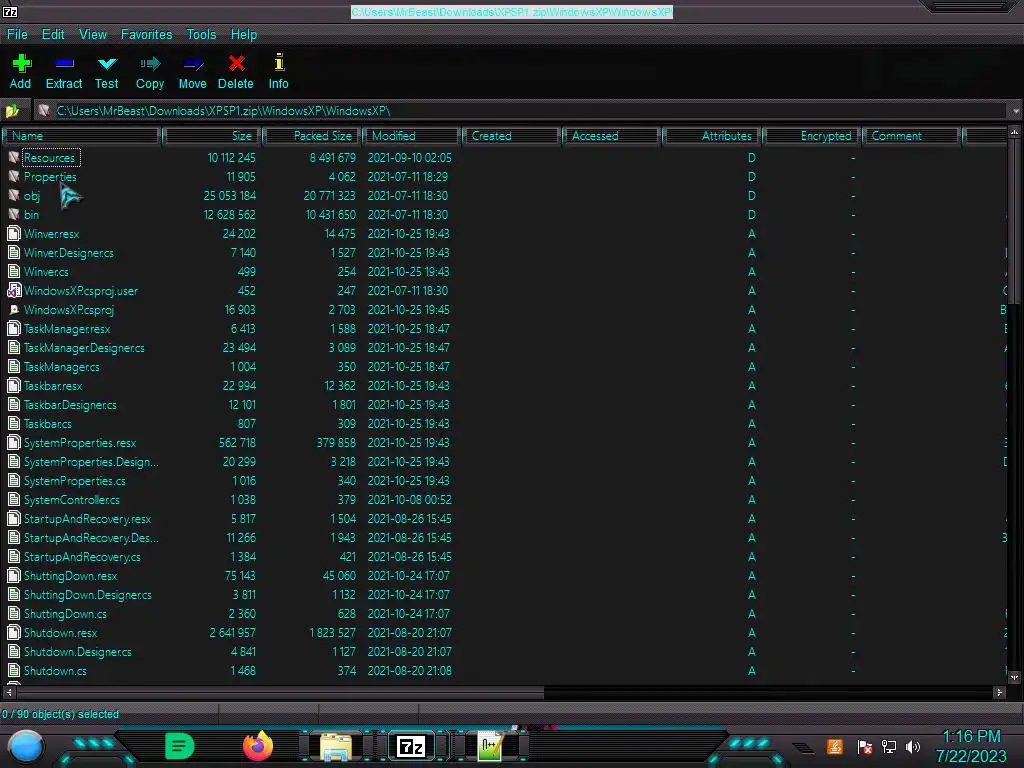Click the Copy toolbar icon
Image resolution: width=1024 pixels, height=768 pixels.
pos(150,63)
